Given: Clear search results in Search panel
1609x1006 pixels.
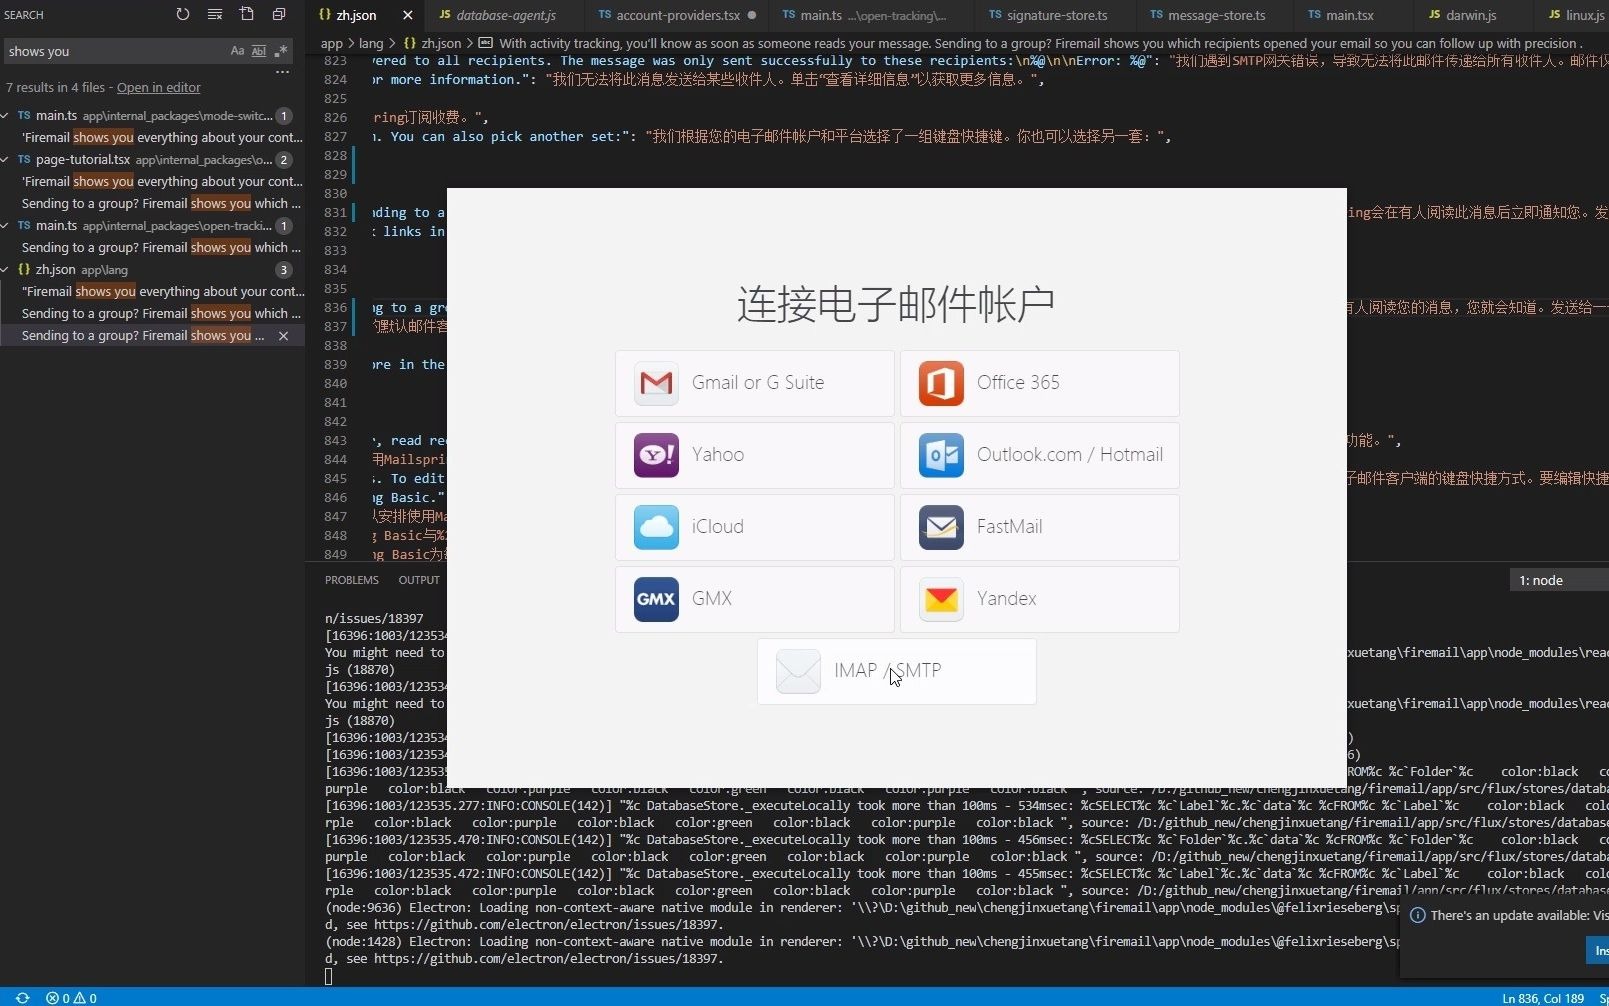Looking at the screenshot, I should 215,15.
